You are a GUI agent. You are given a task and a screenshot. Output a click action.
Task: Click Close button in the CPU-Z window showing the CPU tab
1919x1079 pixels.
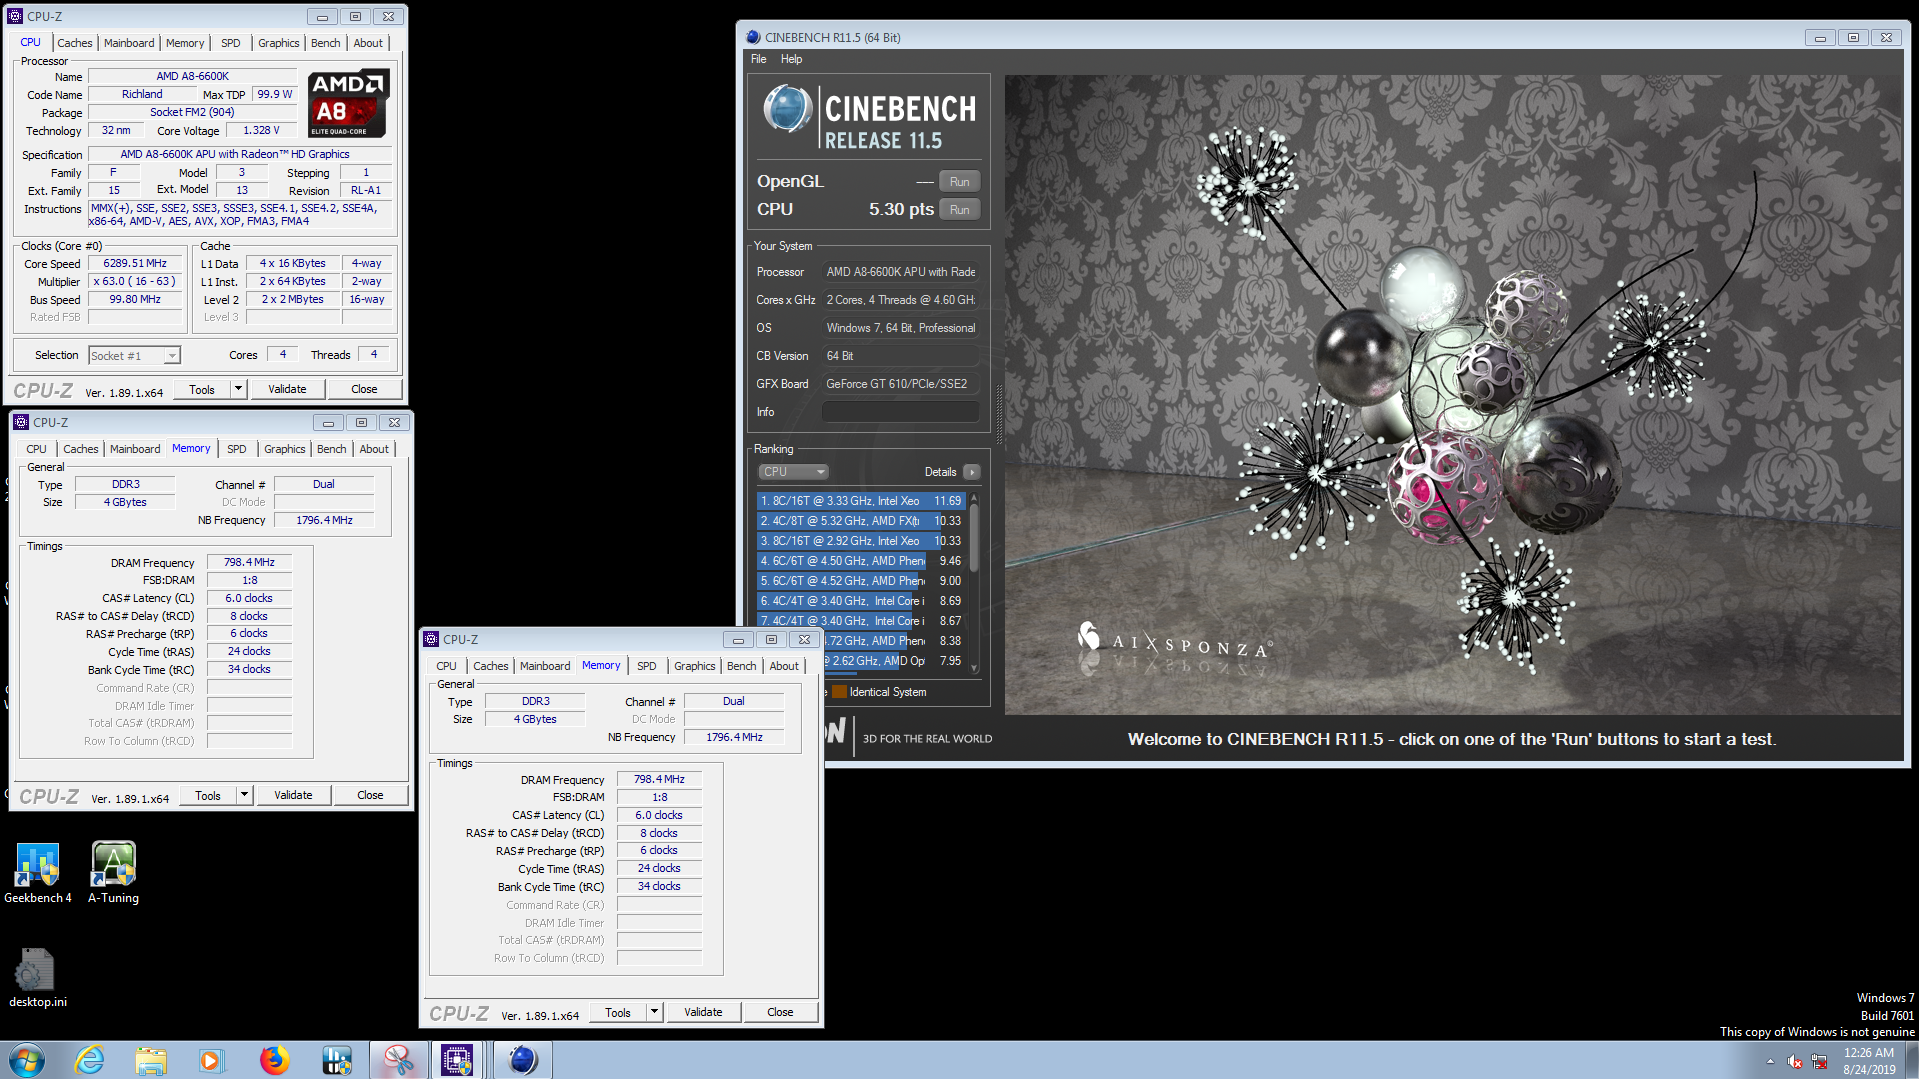[x=364, y=389]
